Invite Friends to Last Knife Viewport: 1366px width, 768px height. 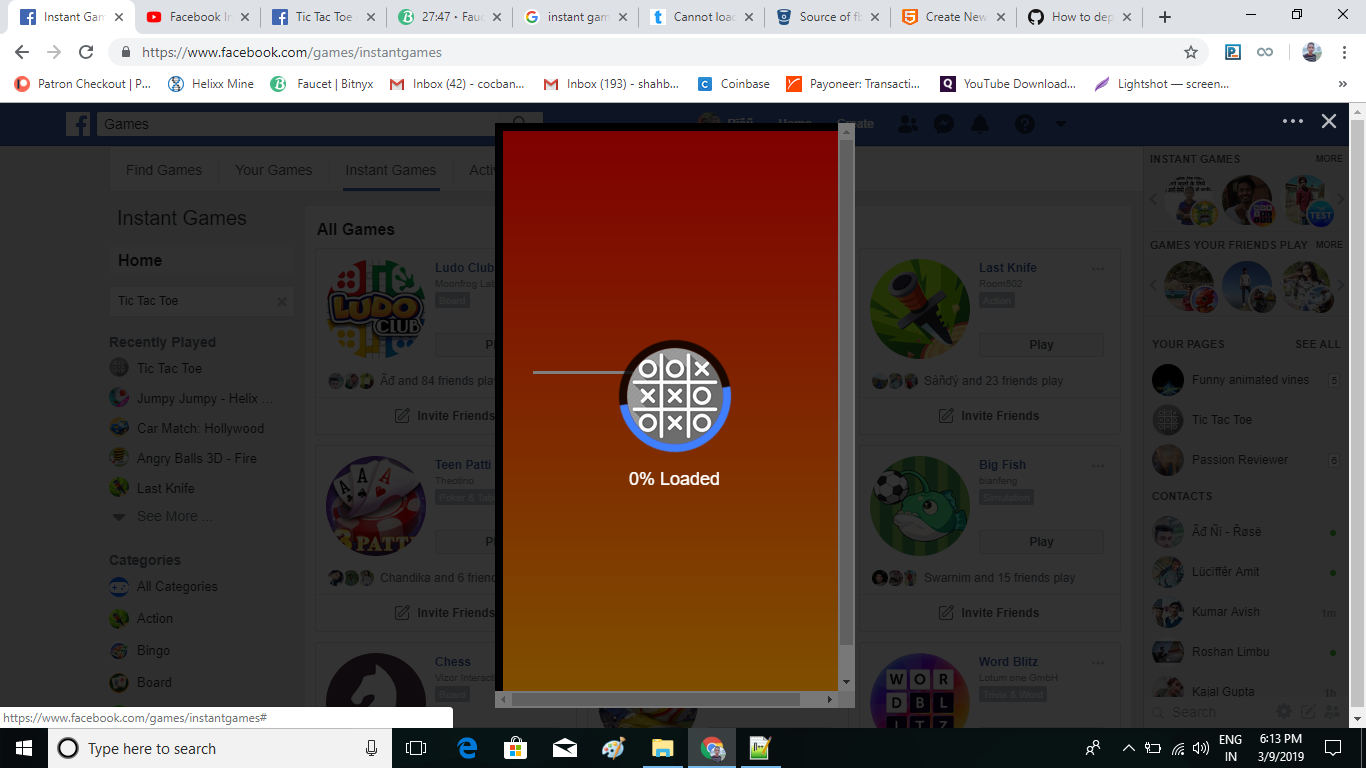tap(989, 416)
